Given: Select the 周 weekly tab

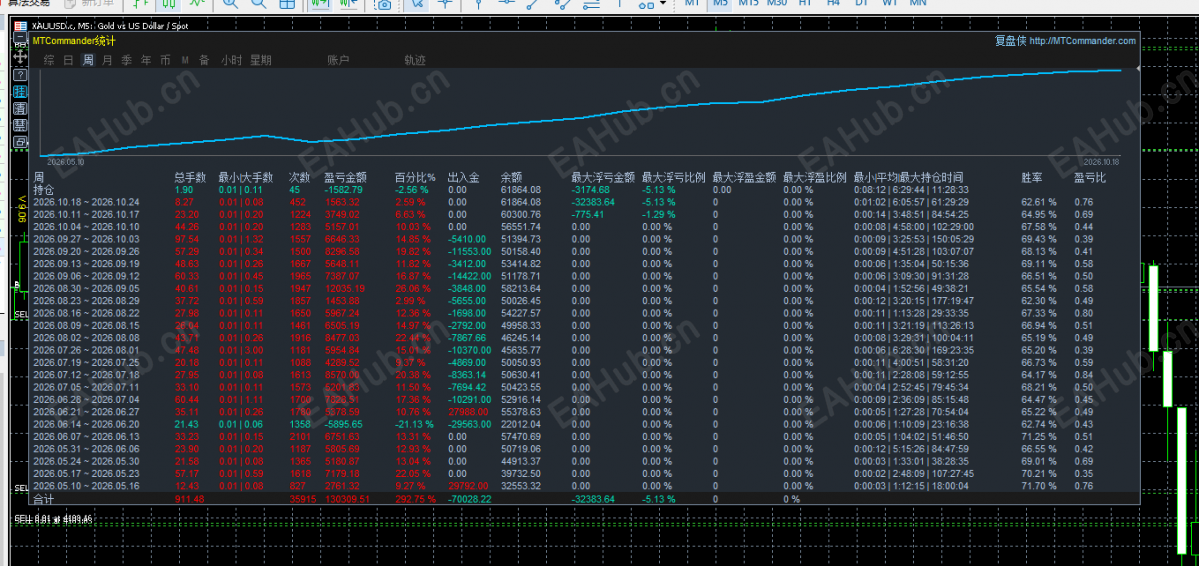Looking at the screenshot, I should click(x=88, y=60).
